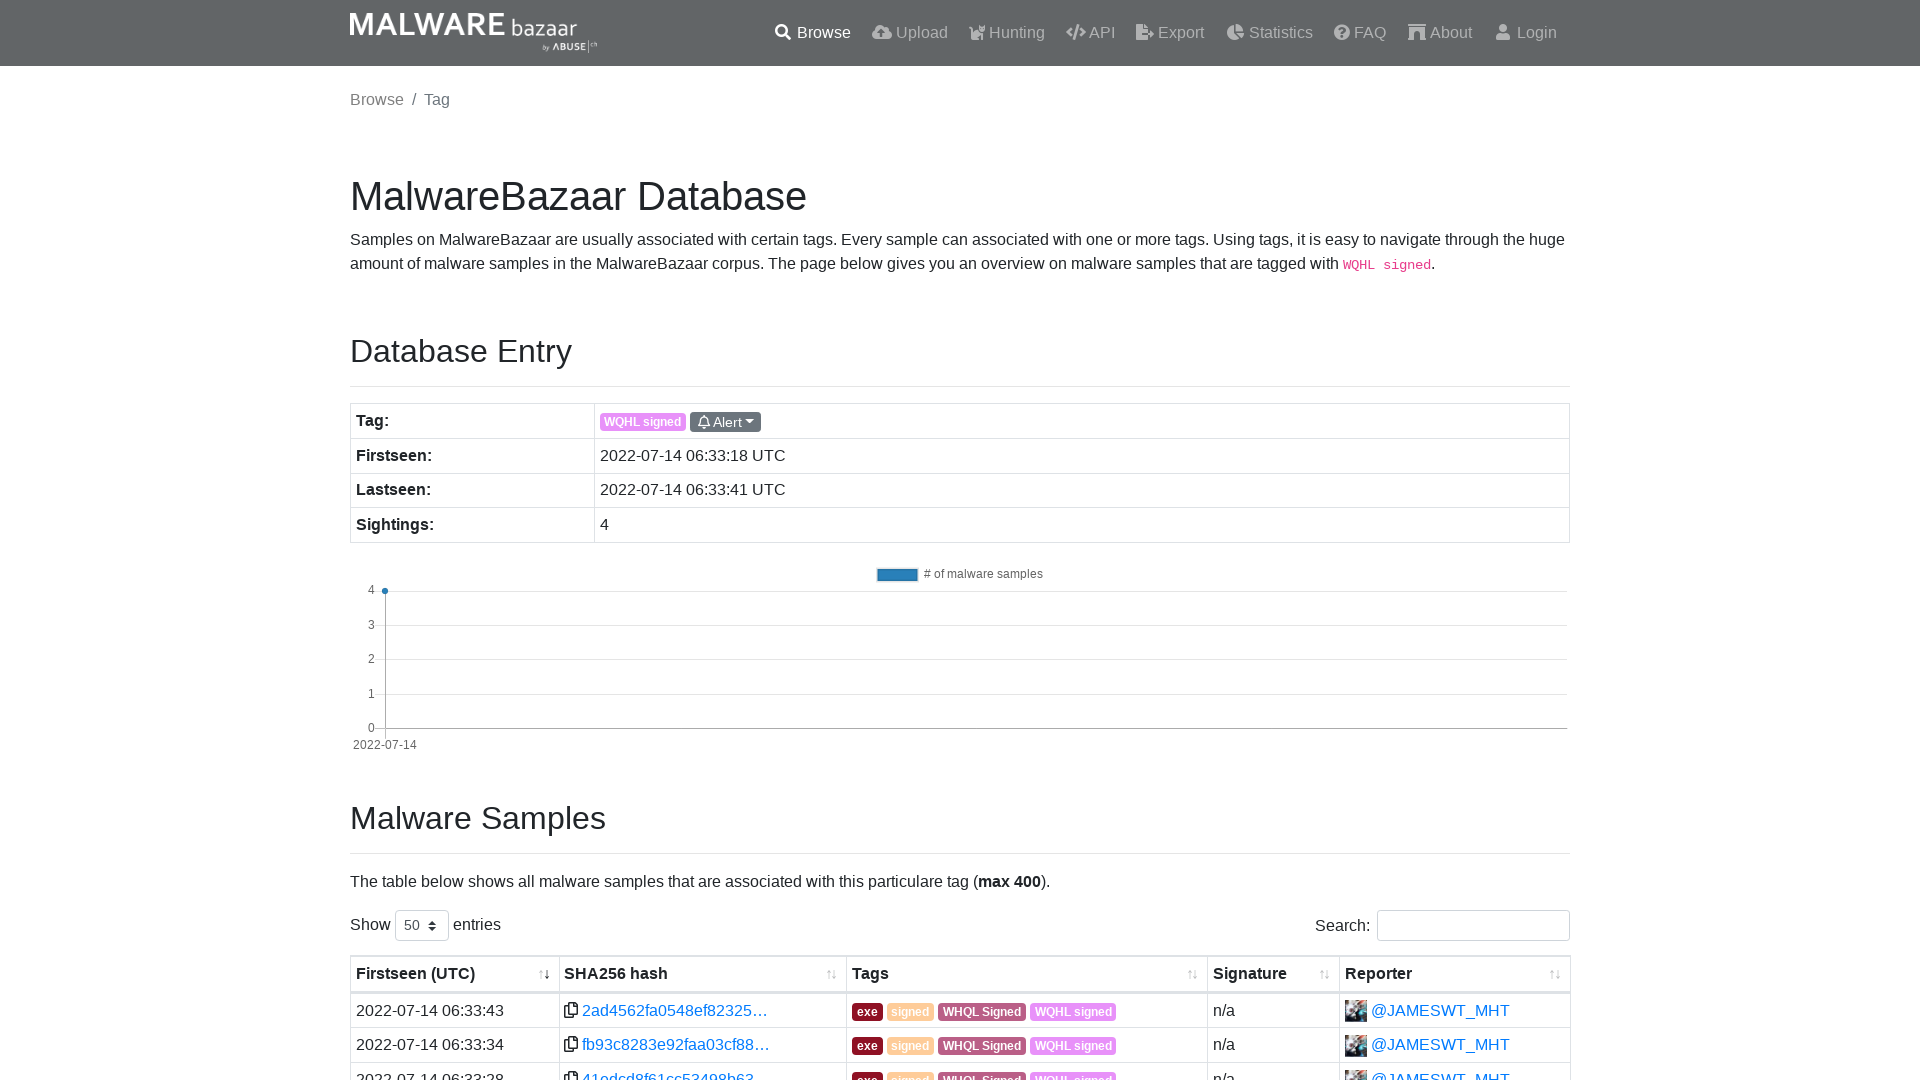Toggle ascending sort on Firstseen column
This screenshot has height=1080, width=1920.
546,974
